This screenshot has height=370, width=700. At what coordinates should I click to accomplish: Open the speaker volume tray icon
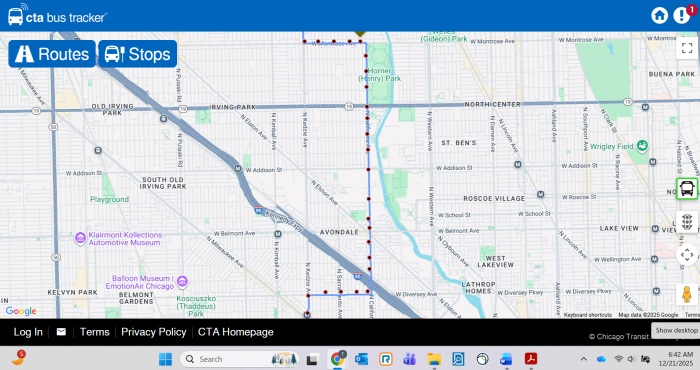click(x=631, y=359)
